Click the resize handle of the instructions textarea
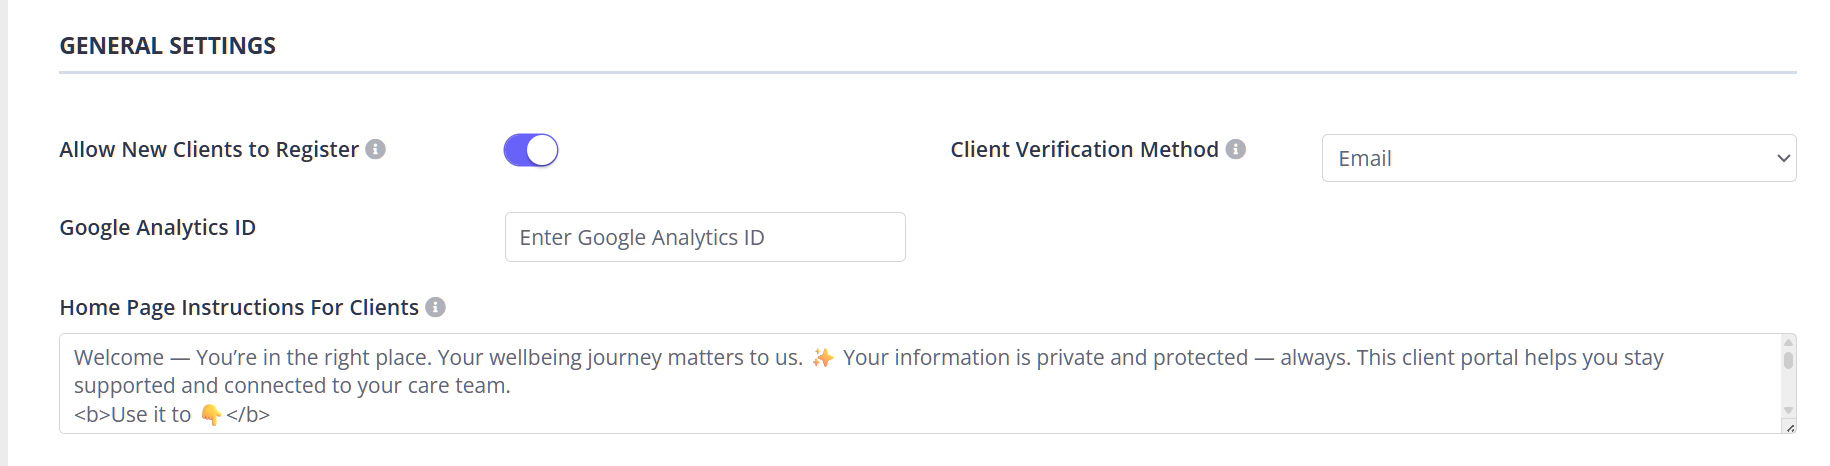The image size is (1830, 466). 1789,427
